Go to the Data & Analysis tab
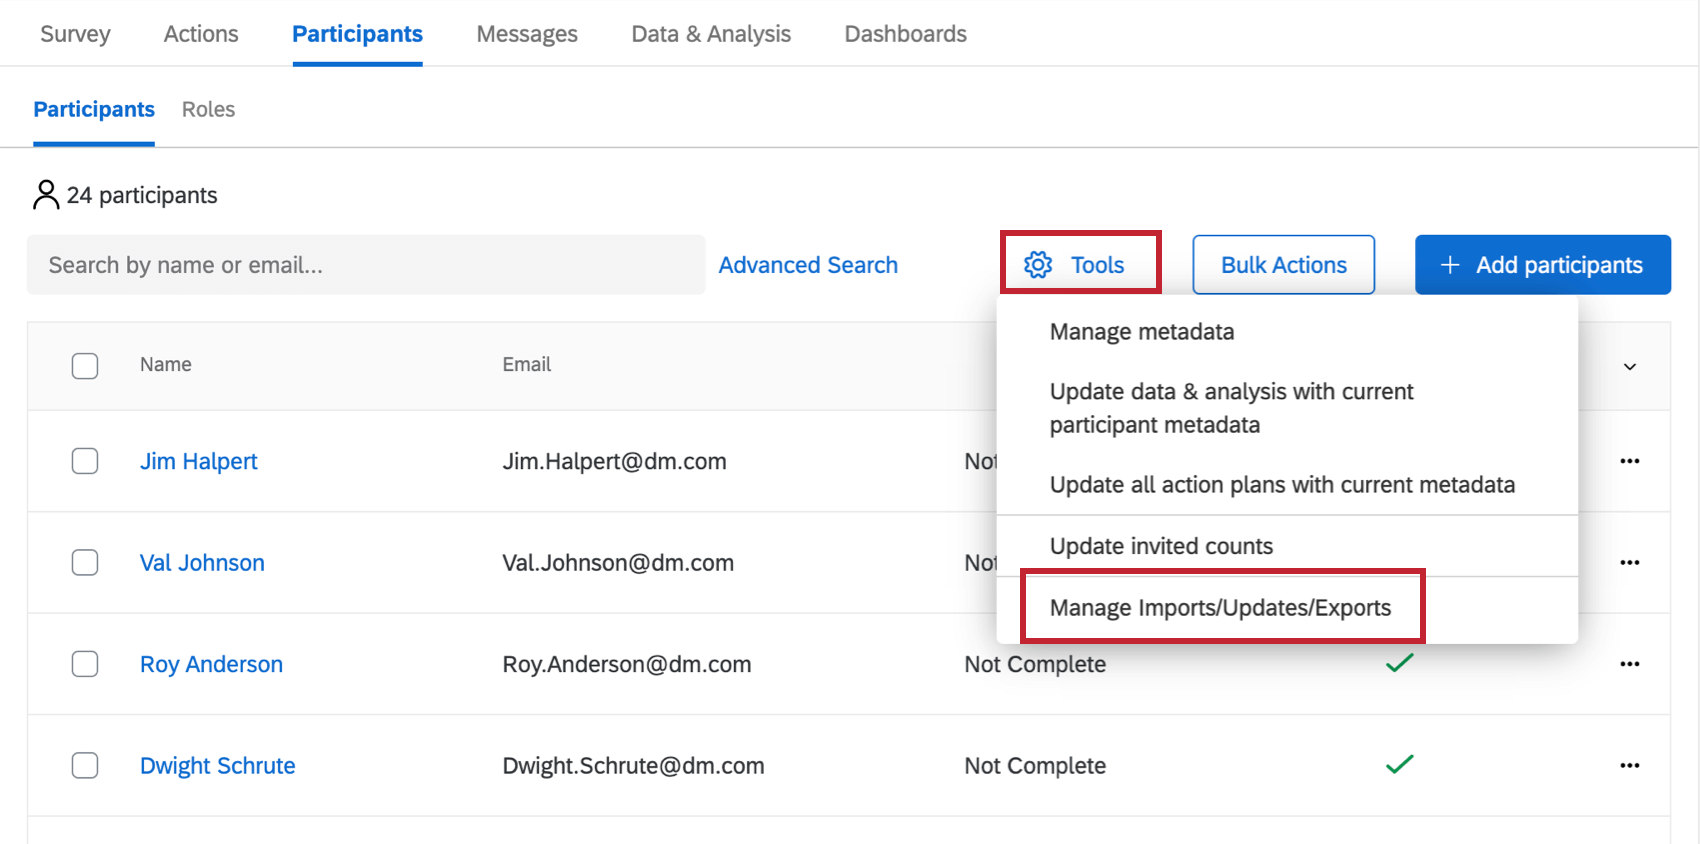 711,34
